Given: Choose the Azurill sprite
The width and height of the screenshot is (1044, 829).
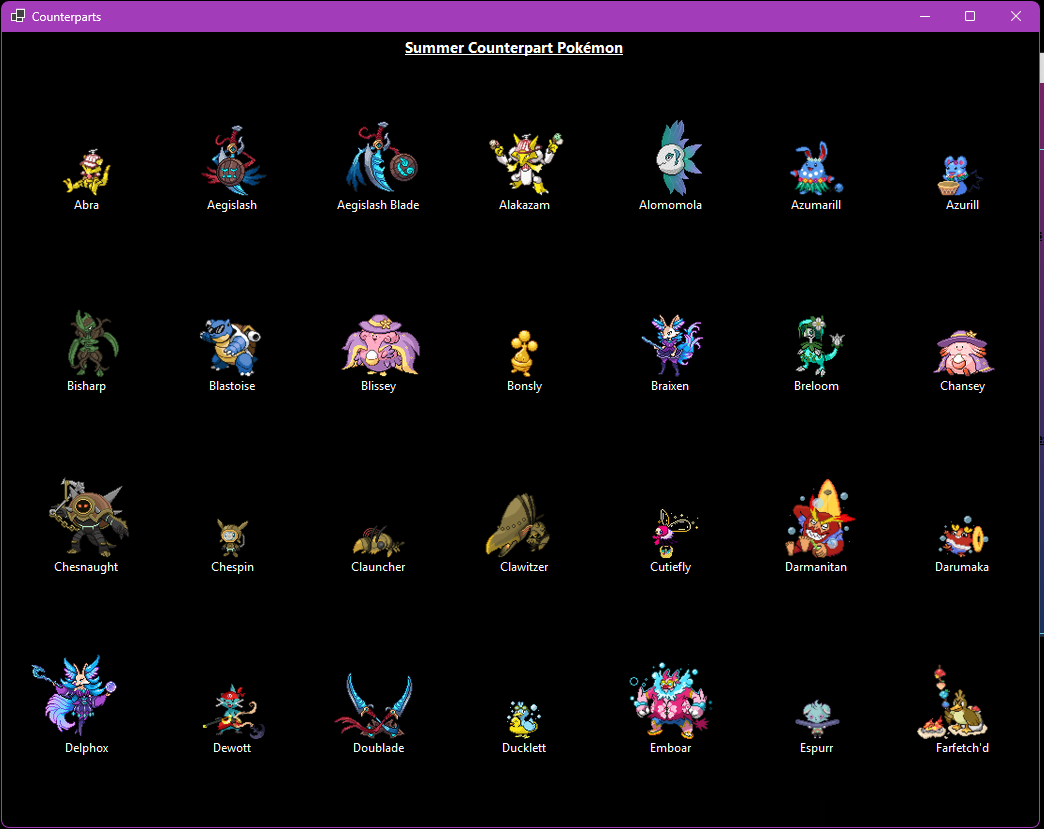Looking at the screenshot, I should click(x=959, y=174).
